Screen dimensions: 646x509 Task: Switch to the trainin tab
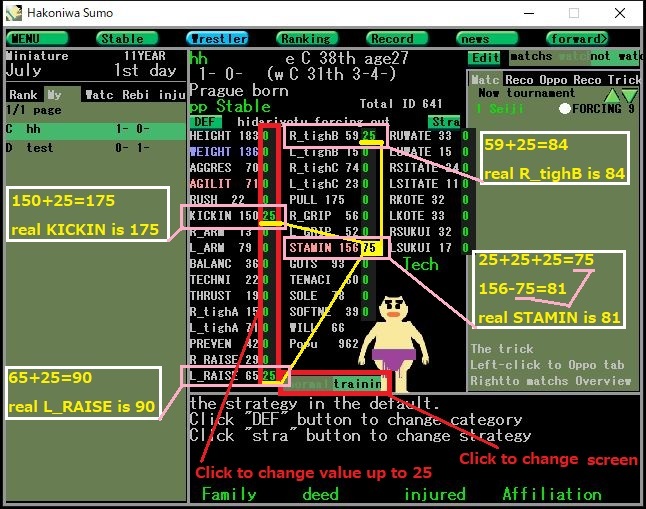point(357,383)
